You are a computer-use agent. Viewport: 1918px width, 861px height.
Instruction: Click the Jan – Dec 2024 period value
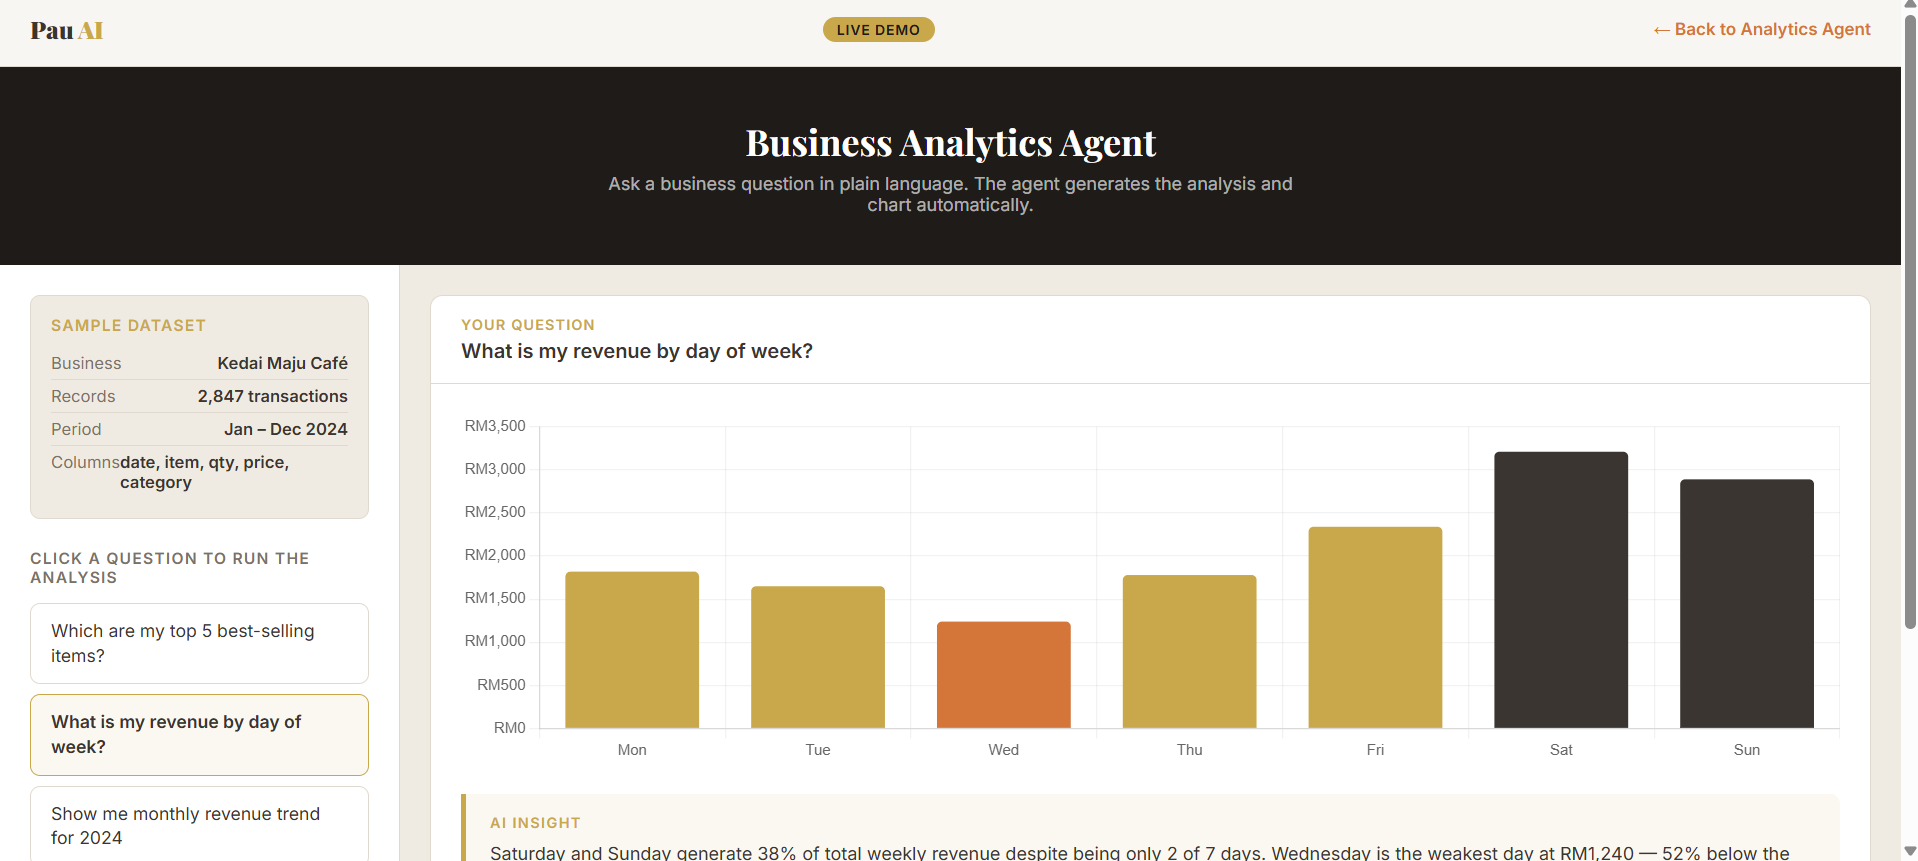[286, 429]
